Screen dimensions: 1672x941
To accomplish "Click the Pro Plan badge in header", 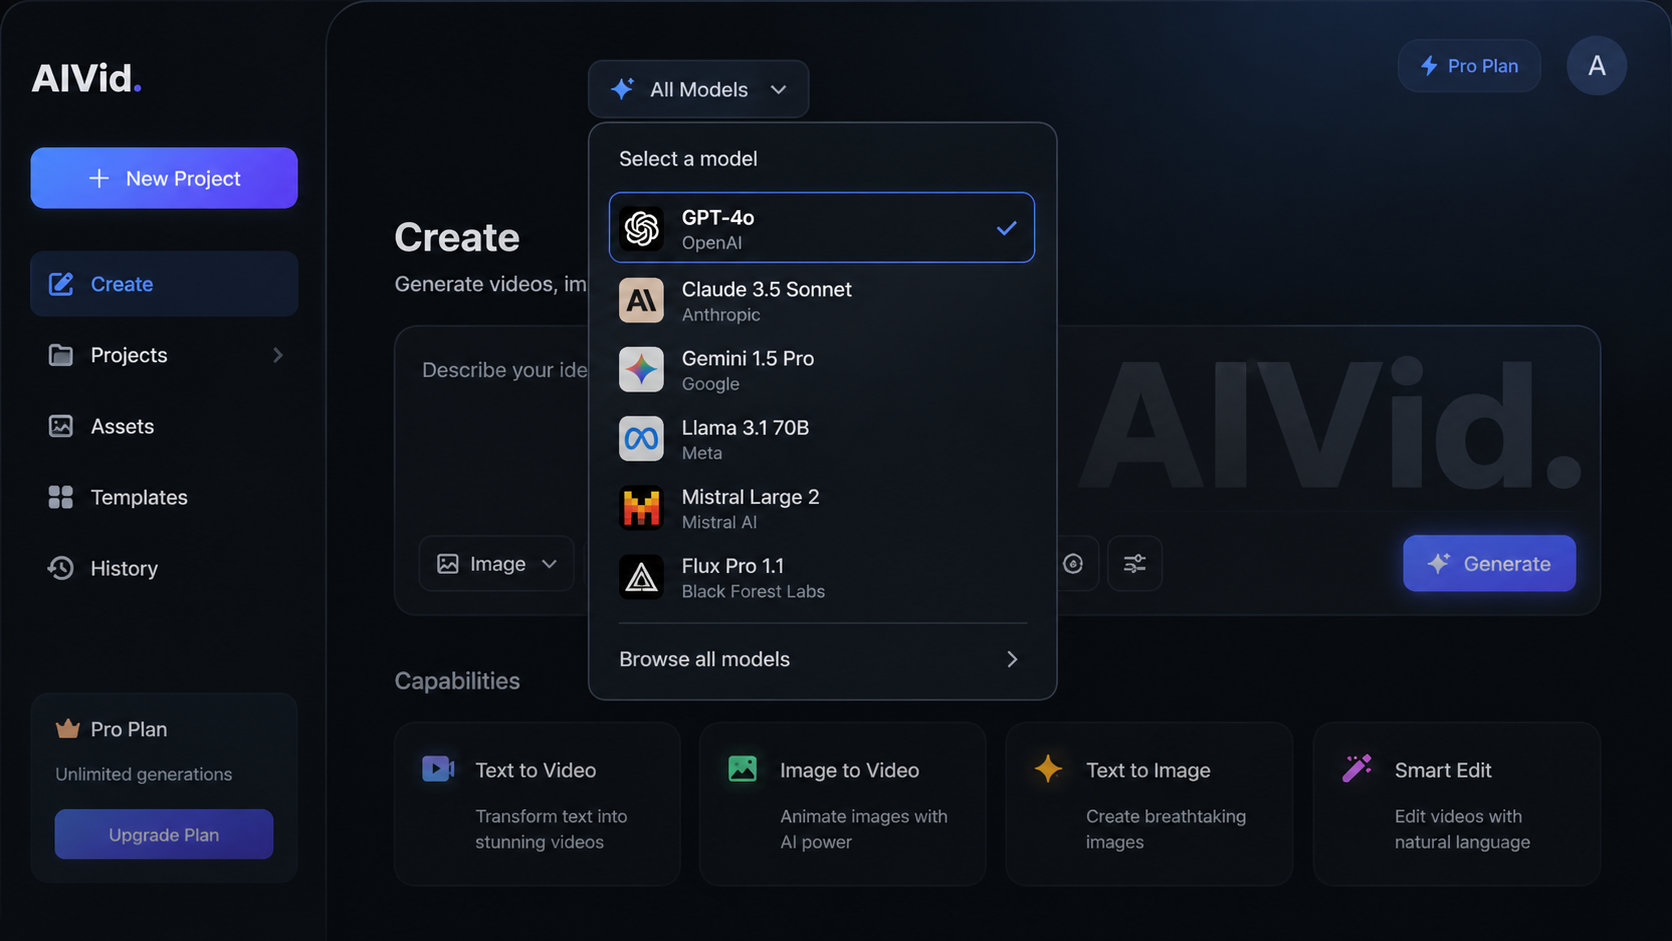I will point(1469,66).
